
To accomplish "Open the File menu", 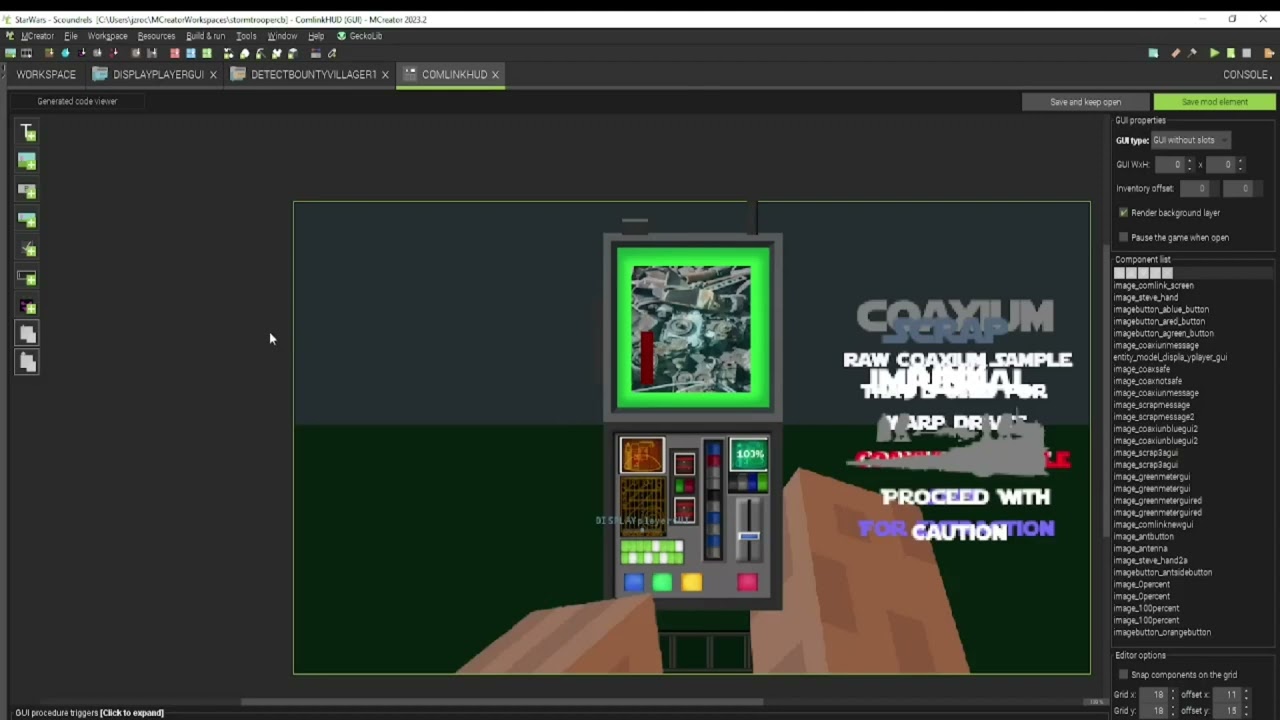I will point(71,36).
